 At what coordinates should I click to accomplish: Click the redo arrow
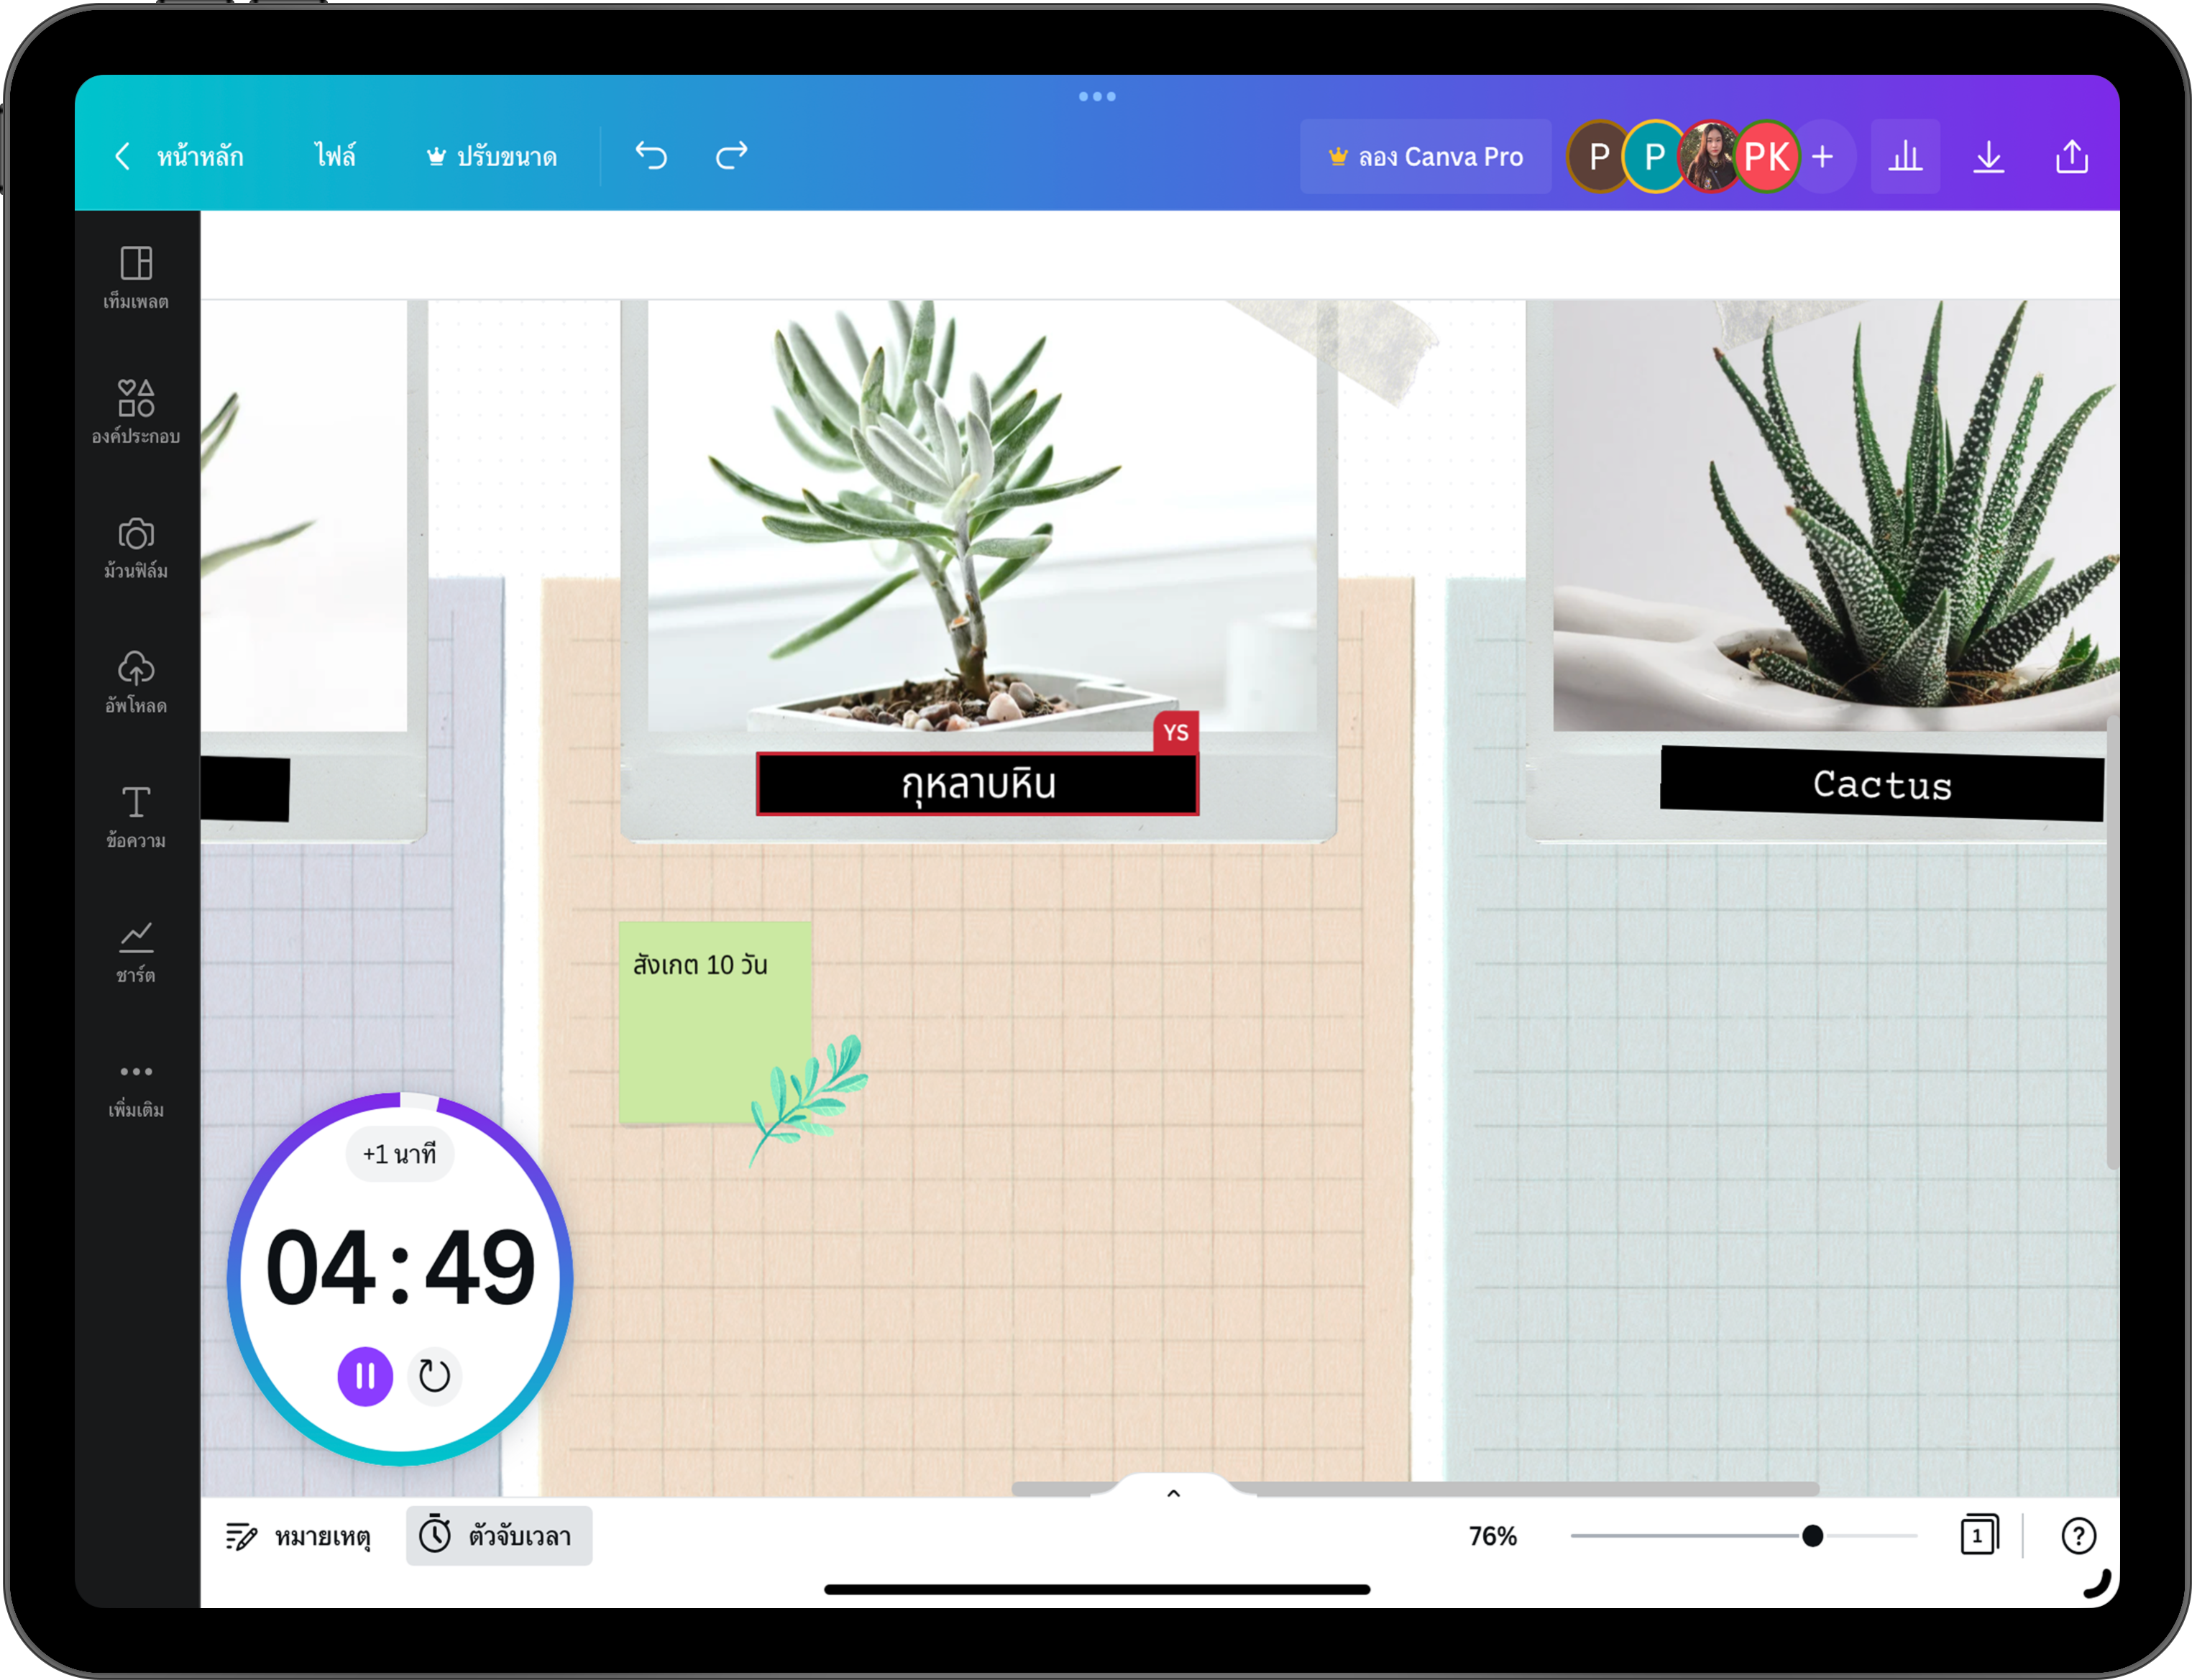732,156
